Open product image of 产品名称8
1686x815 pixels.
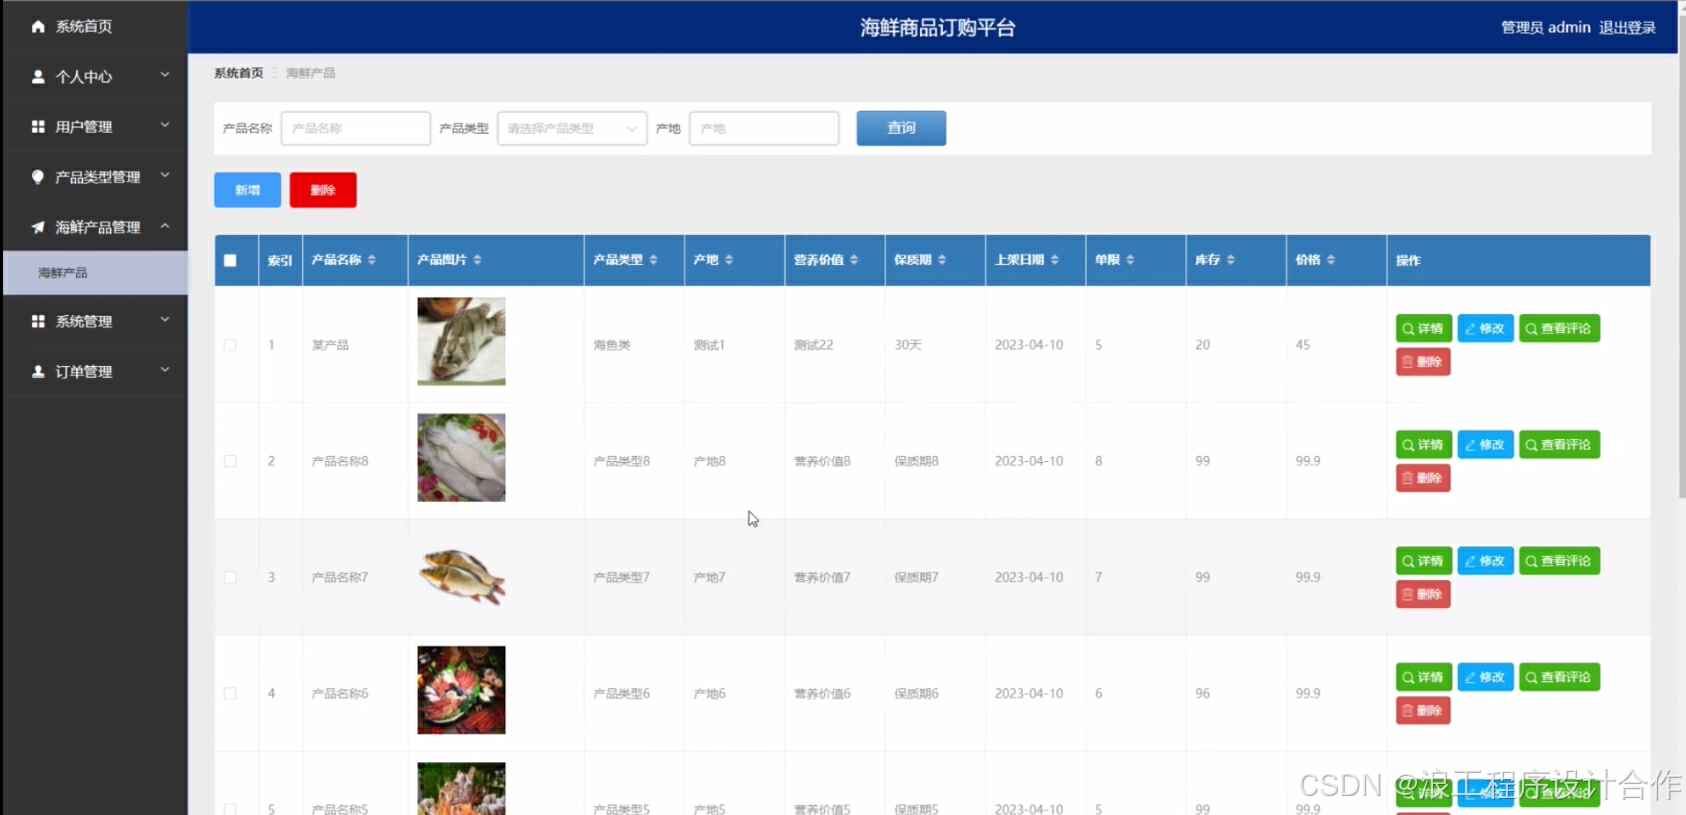[461, 457]
